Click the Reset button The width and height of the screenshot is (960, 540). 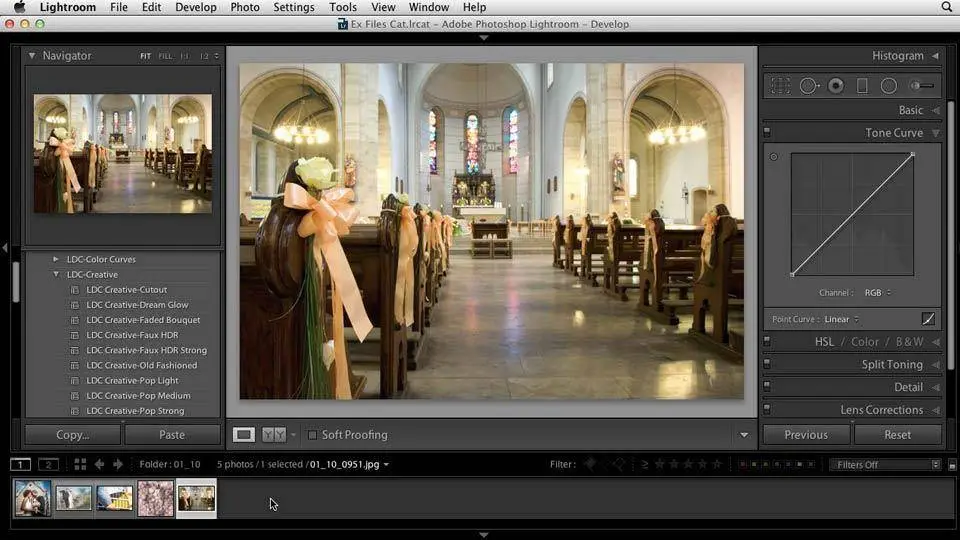point(897,435)
